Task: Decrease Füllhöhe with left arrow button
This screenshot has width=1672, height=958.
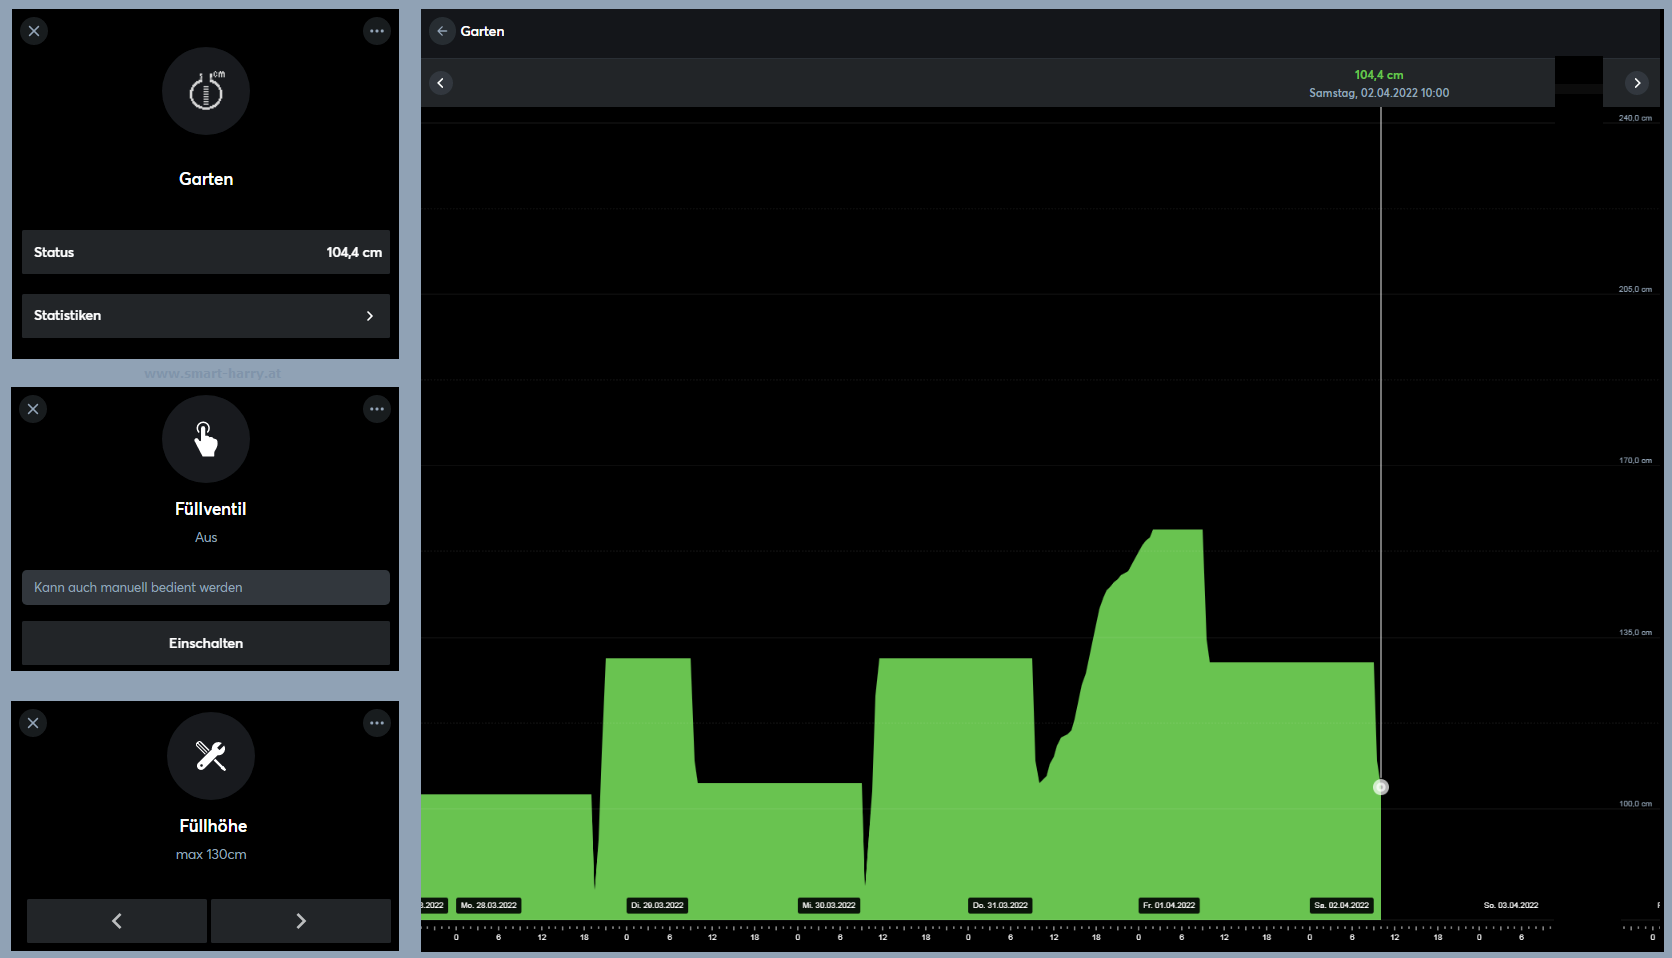Action: (x=117, y=921)
